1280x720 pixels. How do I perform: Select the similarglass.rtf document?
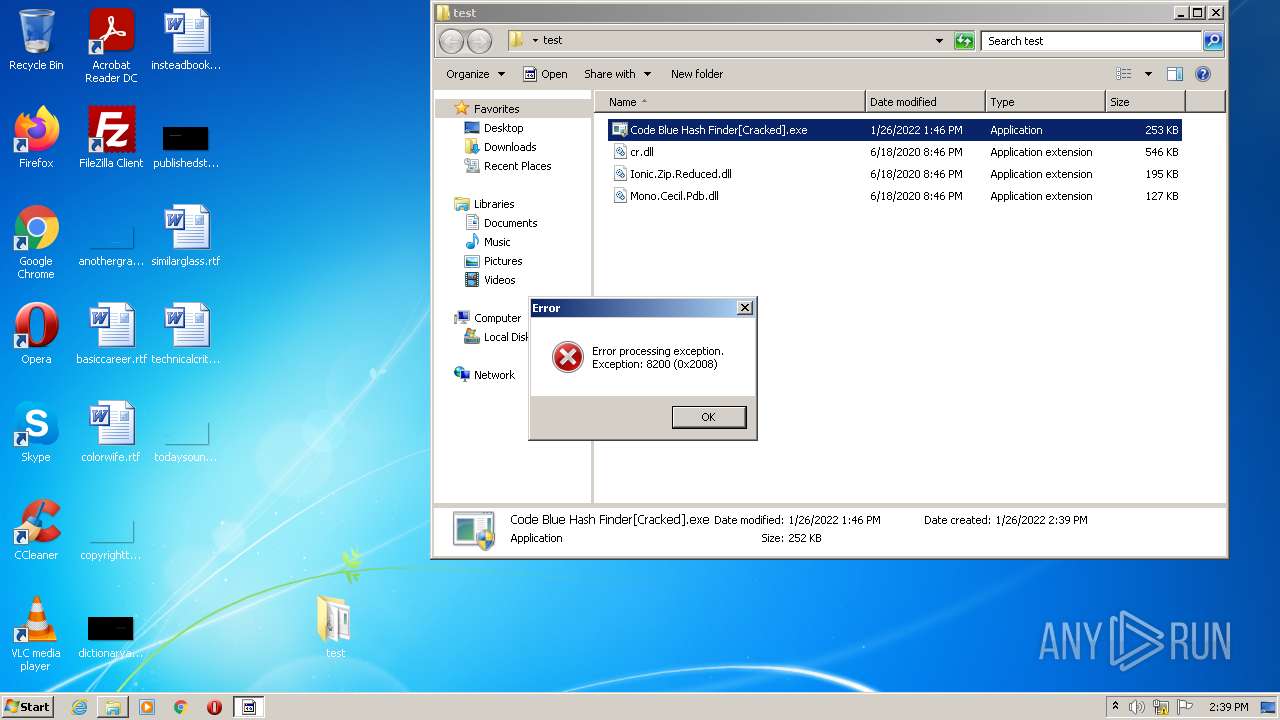point(186,237)
